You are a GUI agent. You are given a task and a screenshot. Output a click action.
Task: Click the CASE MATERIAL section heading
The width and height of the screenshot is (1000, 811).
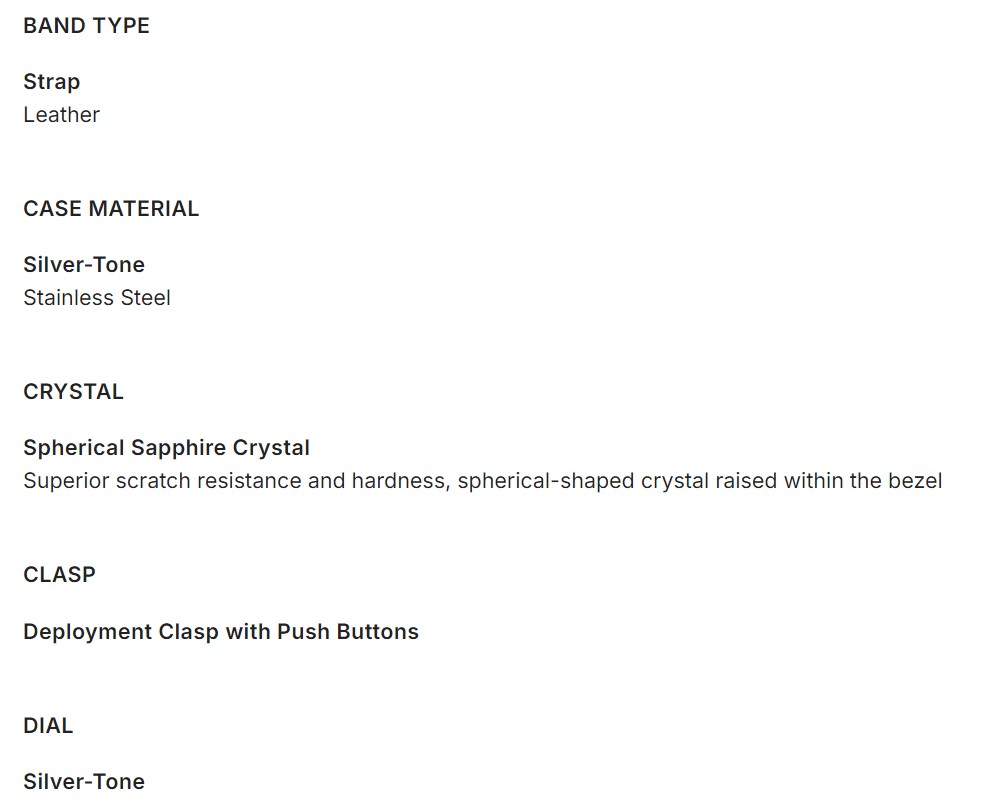(111, 209)
